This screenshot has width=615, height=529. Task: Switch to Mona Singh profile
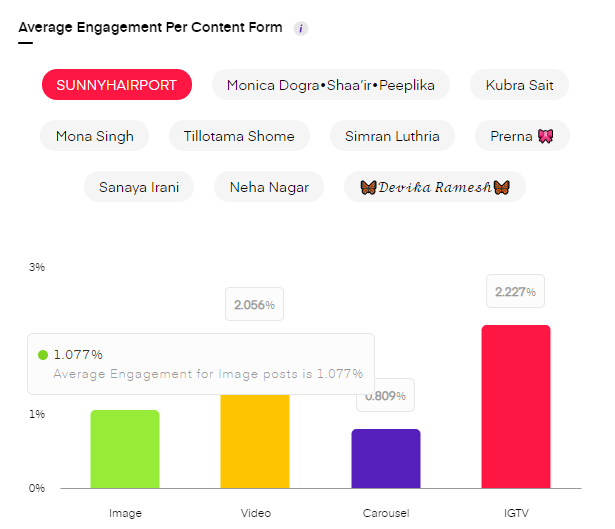(94, 135)
